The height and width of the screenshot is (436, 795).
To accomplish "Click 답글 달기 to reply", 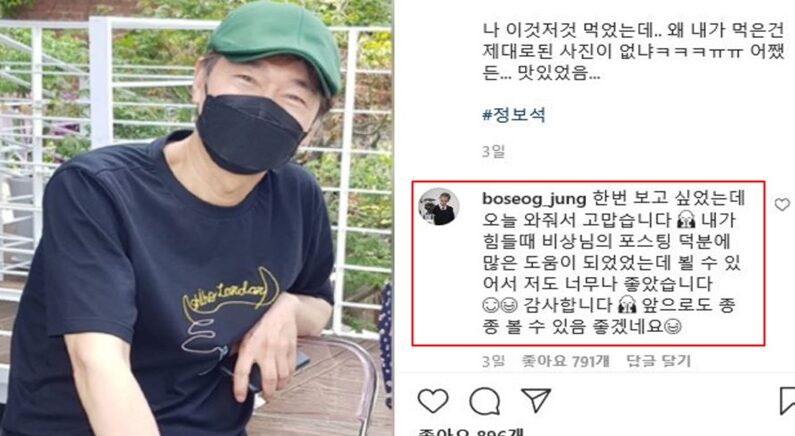I will (x=659, y=361).
